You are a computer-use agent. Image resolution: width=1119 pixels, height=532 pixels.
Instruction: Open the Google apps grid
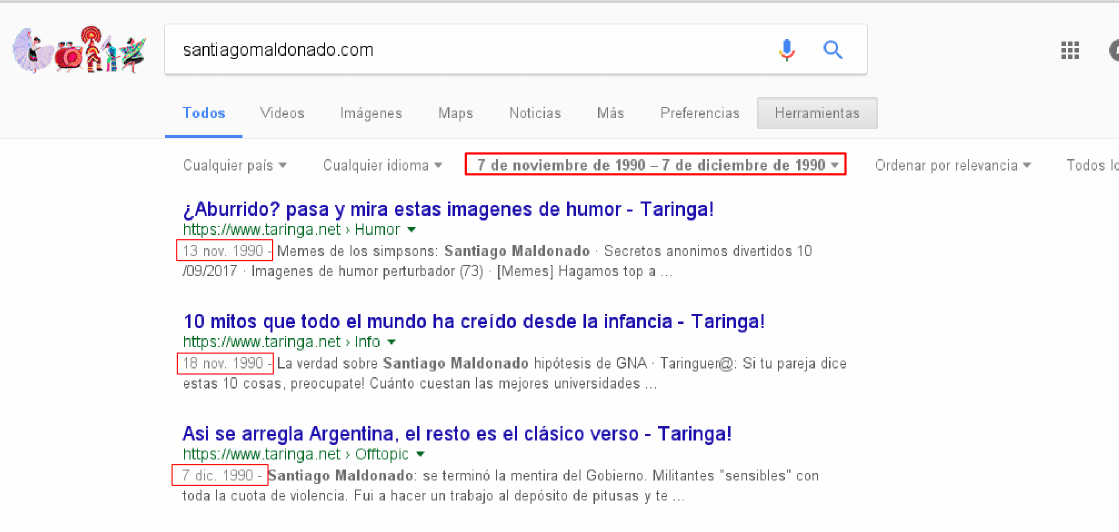pos(1070,51)
